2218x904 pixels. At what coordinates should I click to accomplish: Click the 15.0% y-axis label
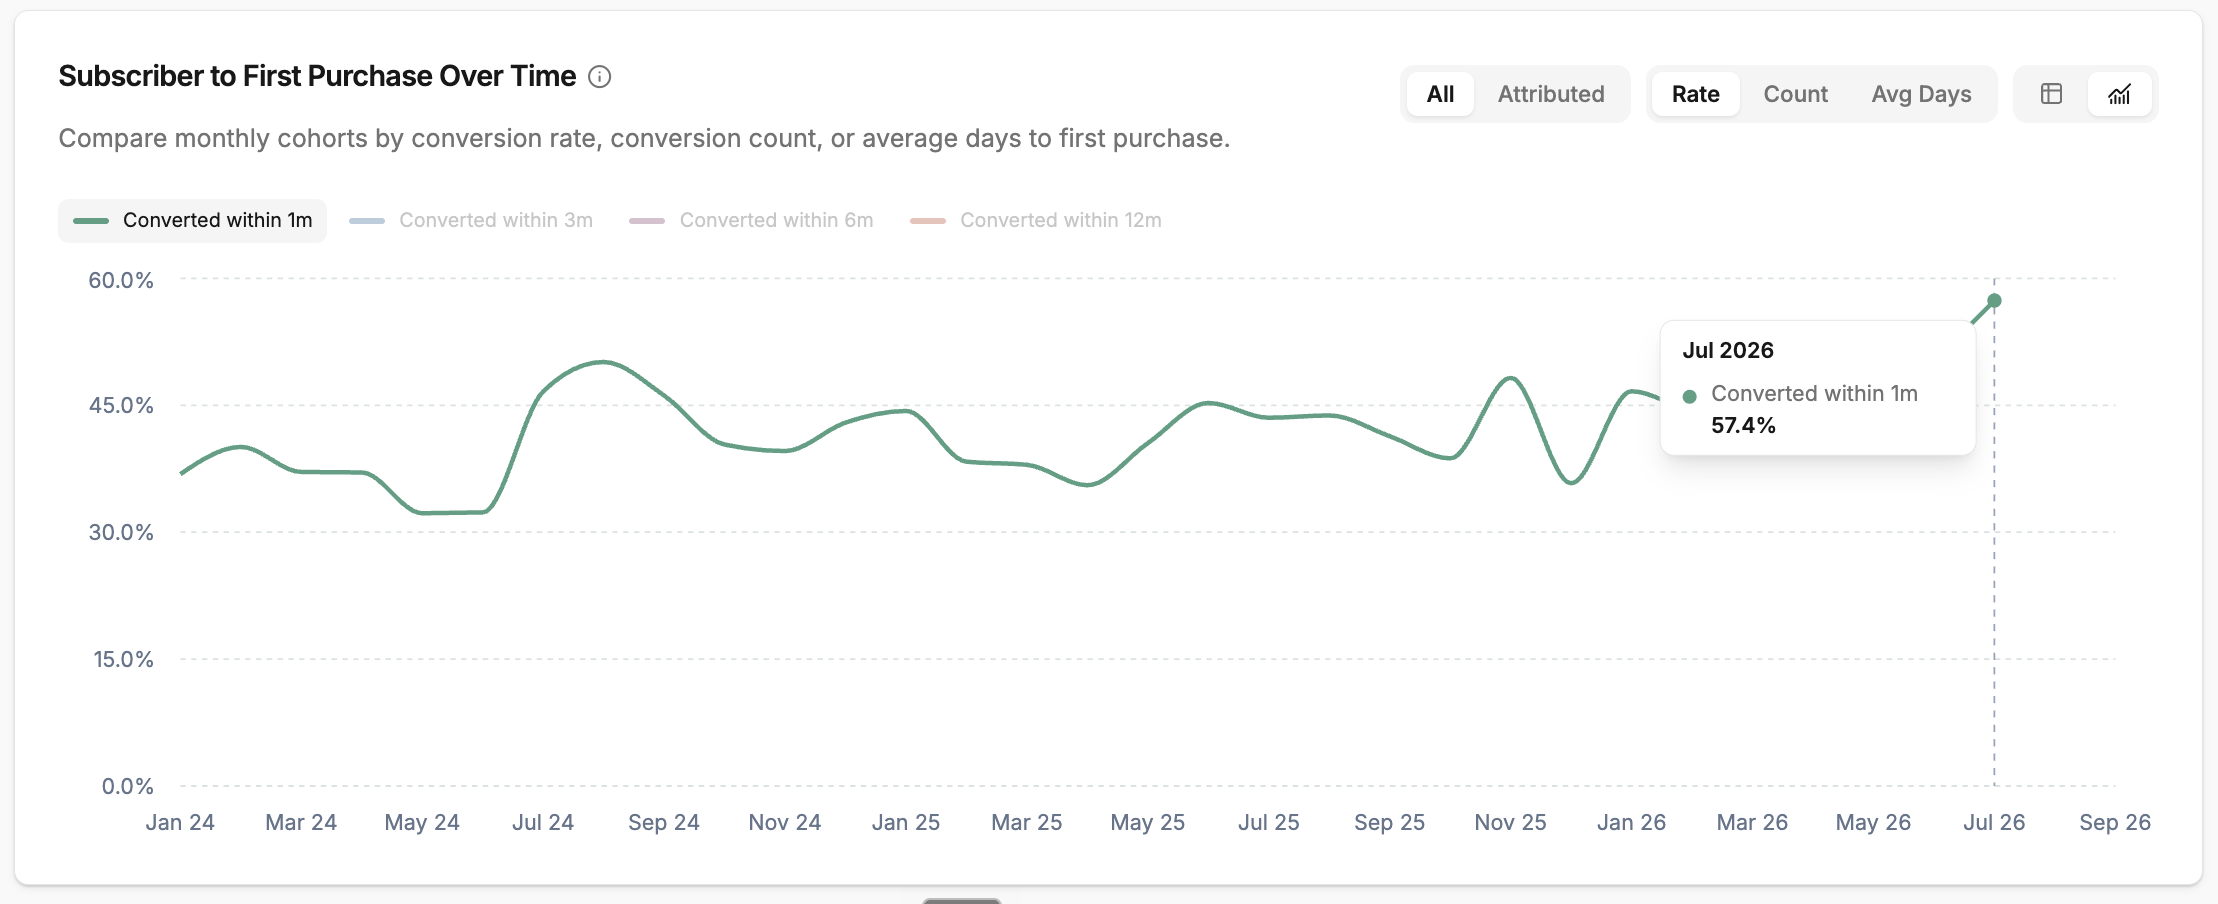[x=123, y=659]
